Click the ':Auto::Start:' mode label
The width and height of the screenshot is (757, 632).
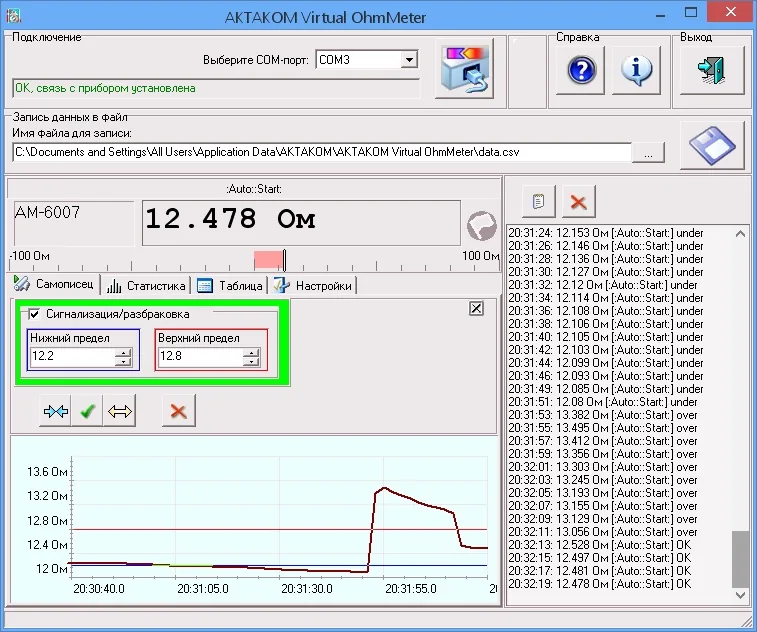pyautogui.click(x=254, y=189)
